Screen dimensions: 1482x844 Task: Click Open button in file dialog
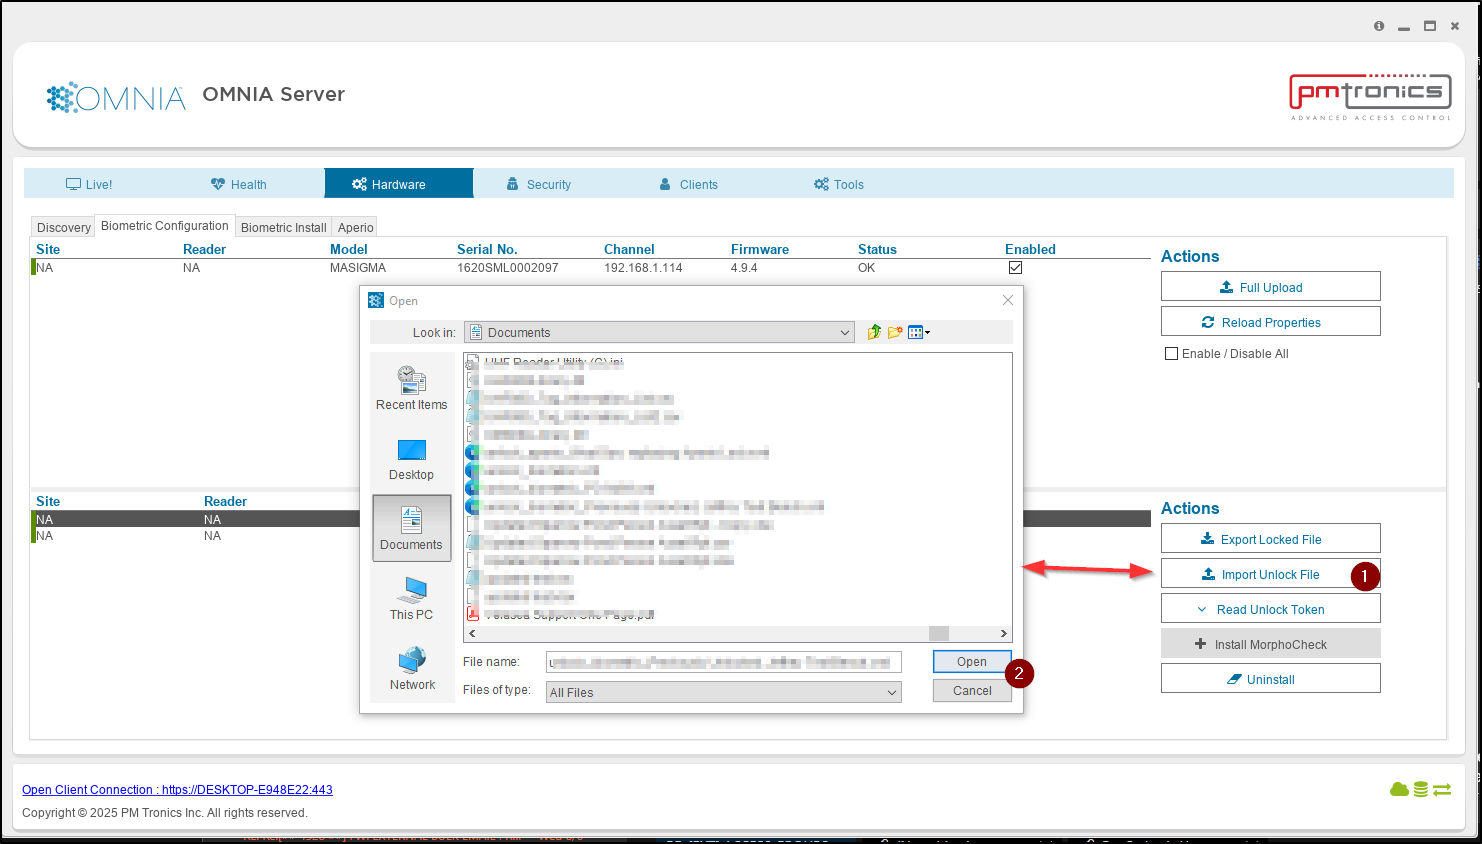971,662
